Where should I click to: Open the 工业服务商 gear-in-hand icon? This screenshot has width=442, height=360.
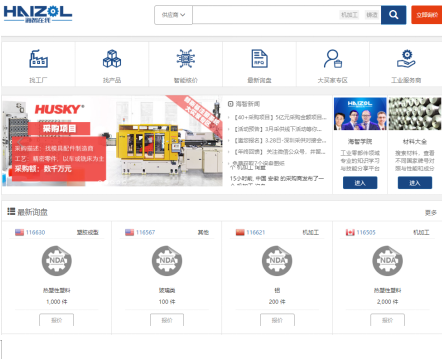[x=406, y=59]
